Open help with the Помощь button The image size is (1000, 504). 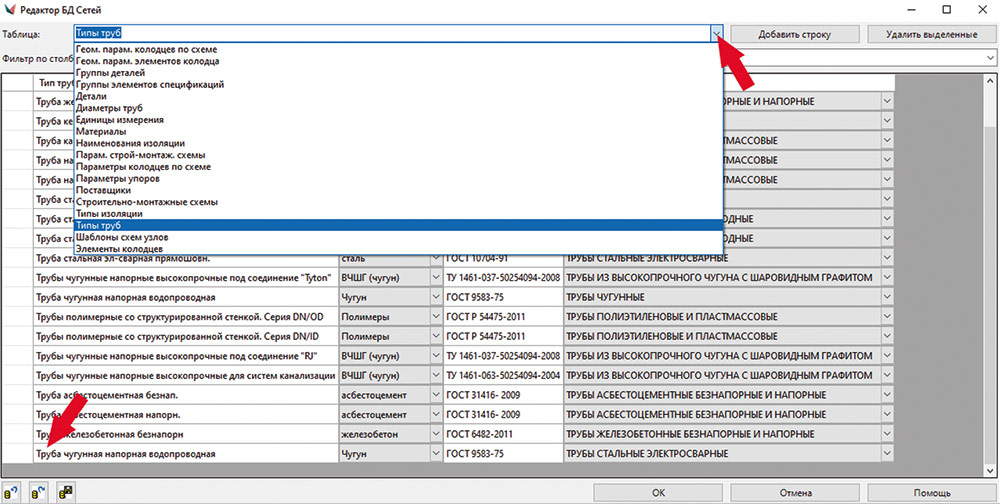click(x=930, y=492)
